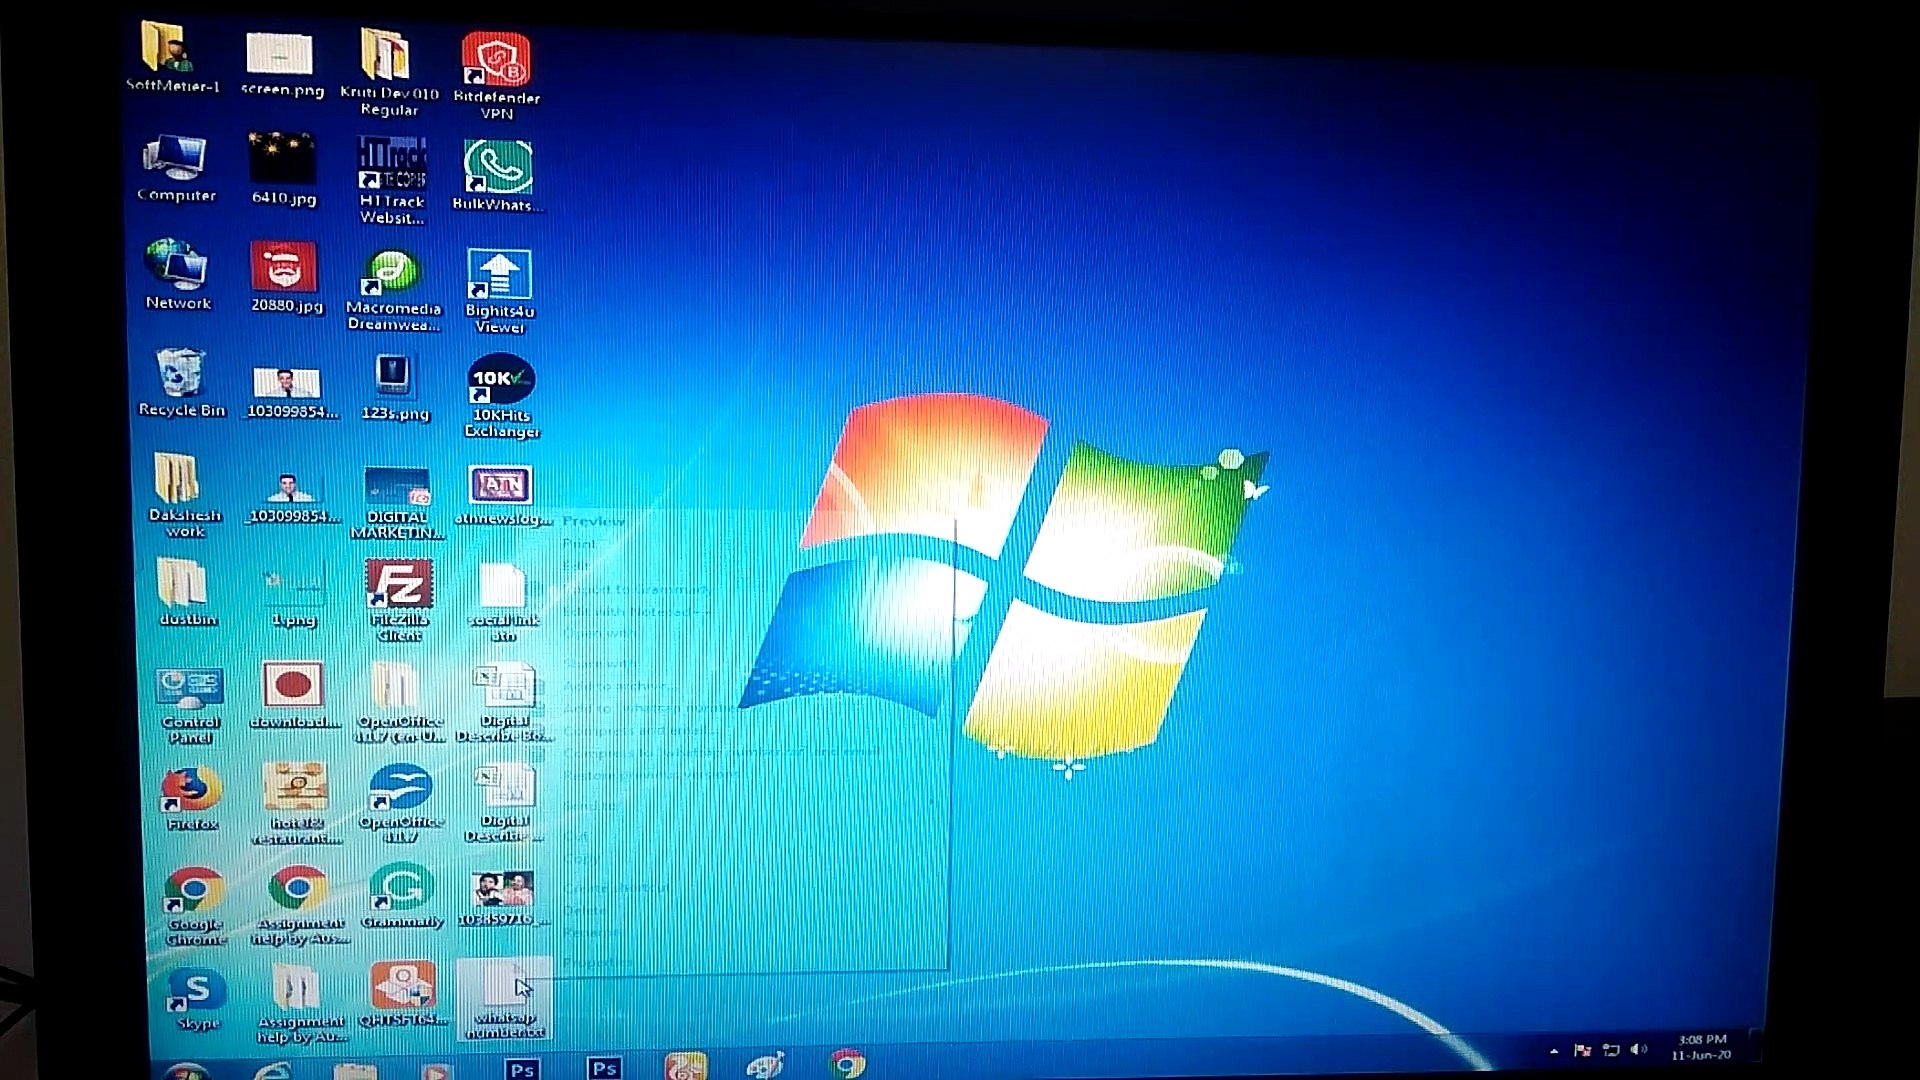Click the 10KHits Exchanger shortcut
Screen dimensions: 1920x1080
pyautogui.click(x=501, y=380)
